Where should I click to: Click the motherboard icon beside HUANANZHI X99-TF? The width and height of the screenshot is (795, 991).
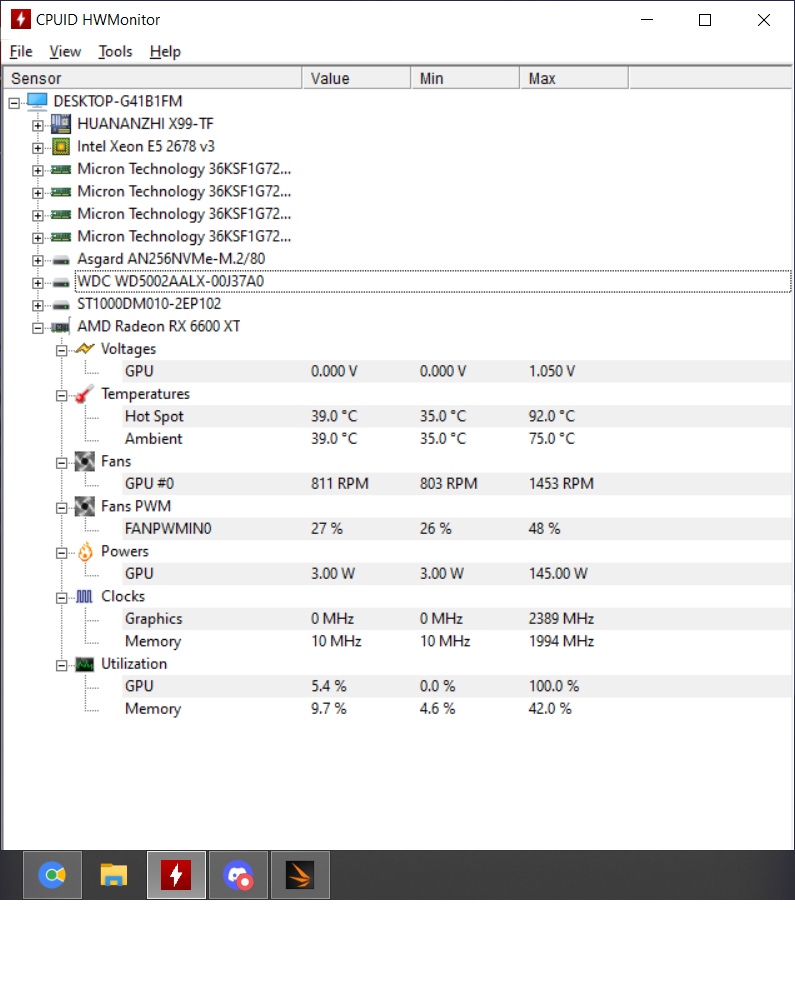coord(61,123)
